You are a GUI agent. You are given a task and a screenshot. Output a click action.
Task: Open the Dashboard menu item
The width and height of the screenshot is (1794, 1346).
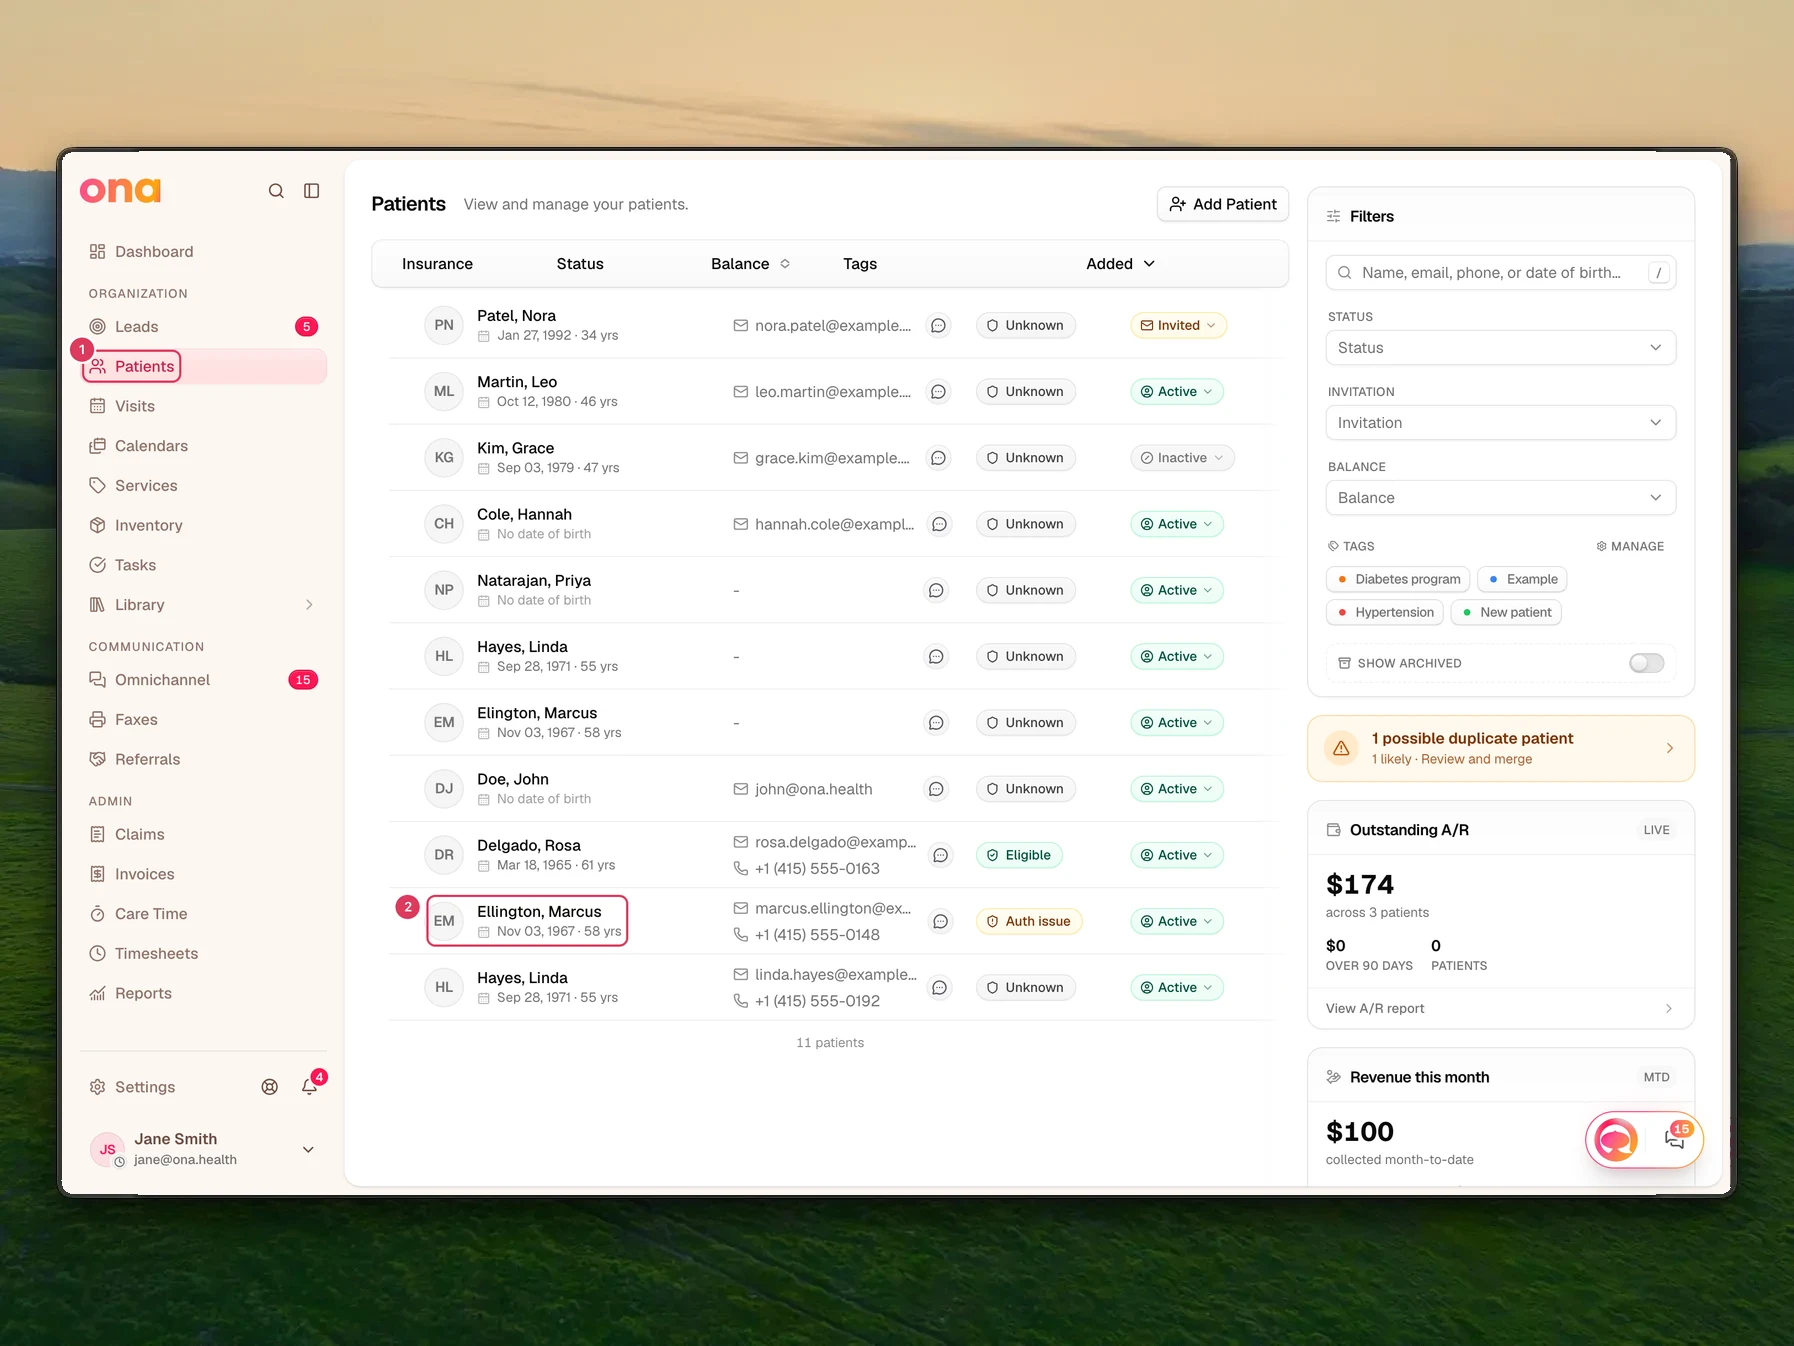coord(203,252)
